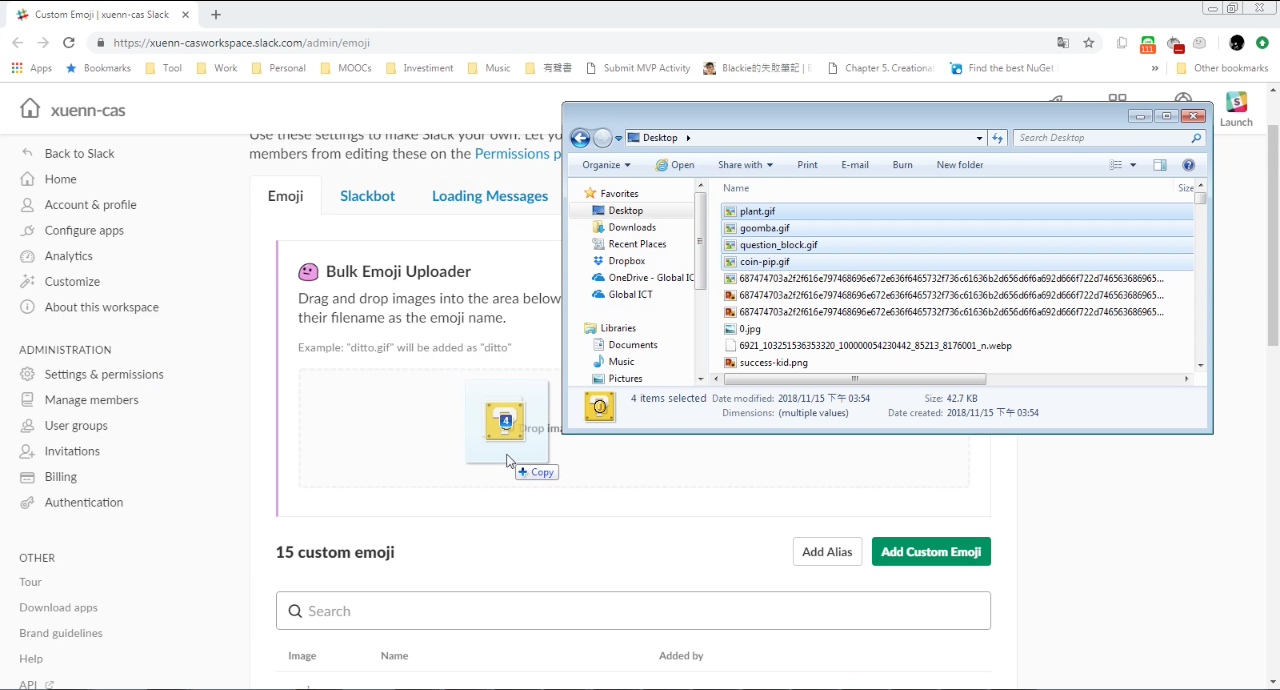Click New folder in the Explorer toolbar

click(960, 165)
